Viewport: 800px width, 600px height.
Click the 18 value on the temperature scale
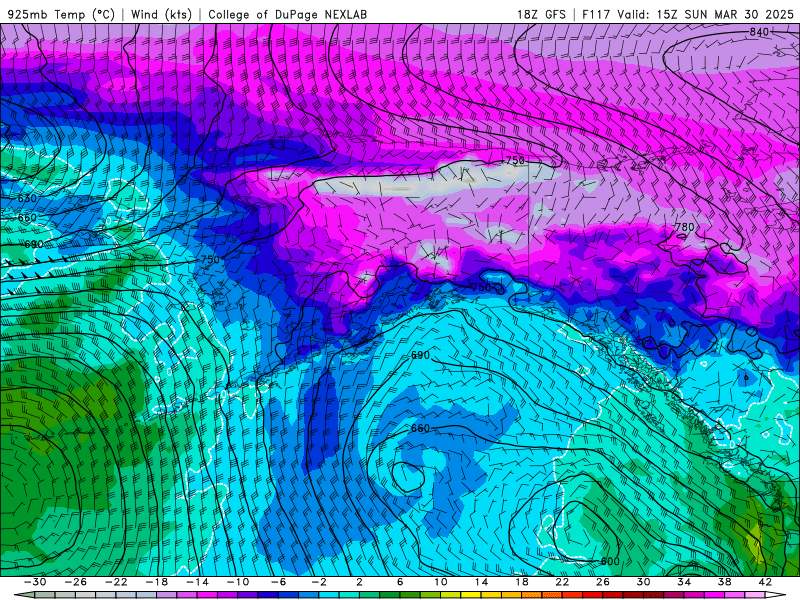tap(522, 582)
